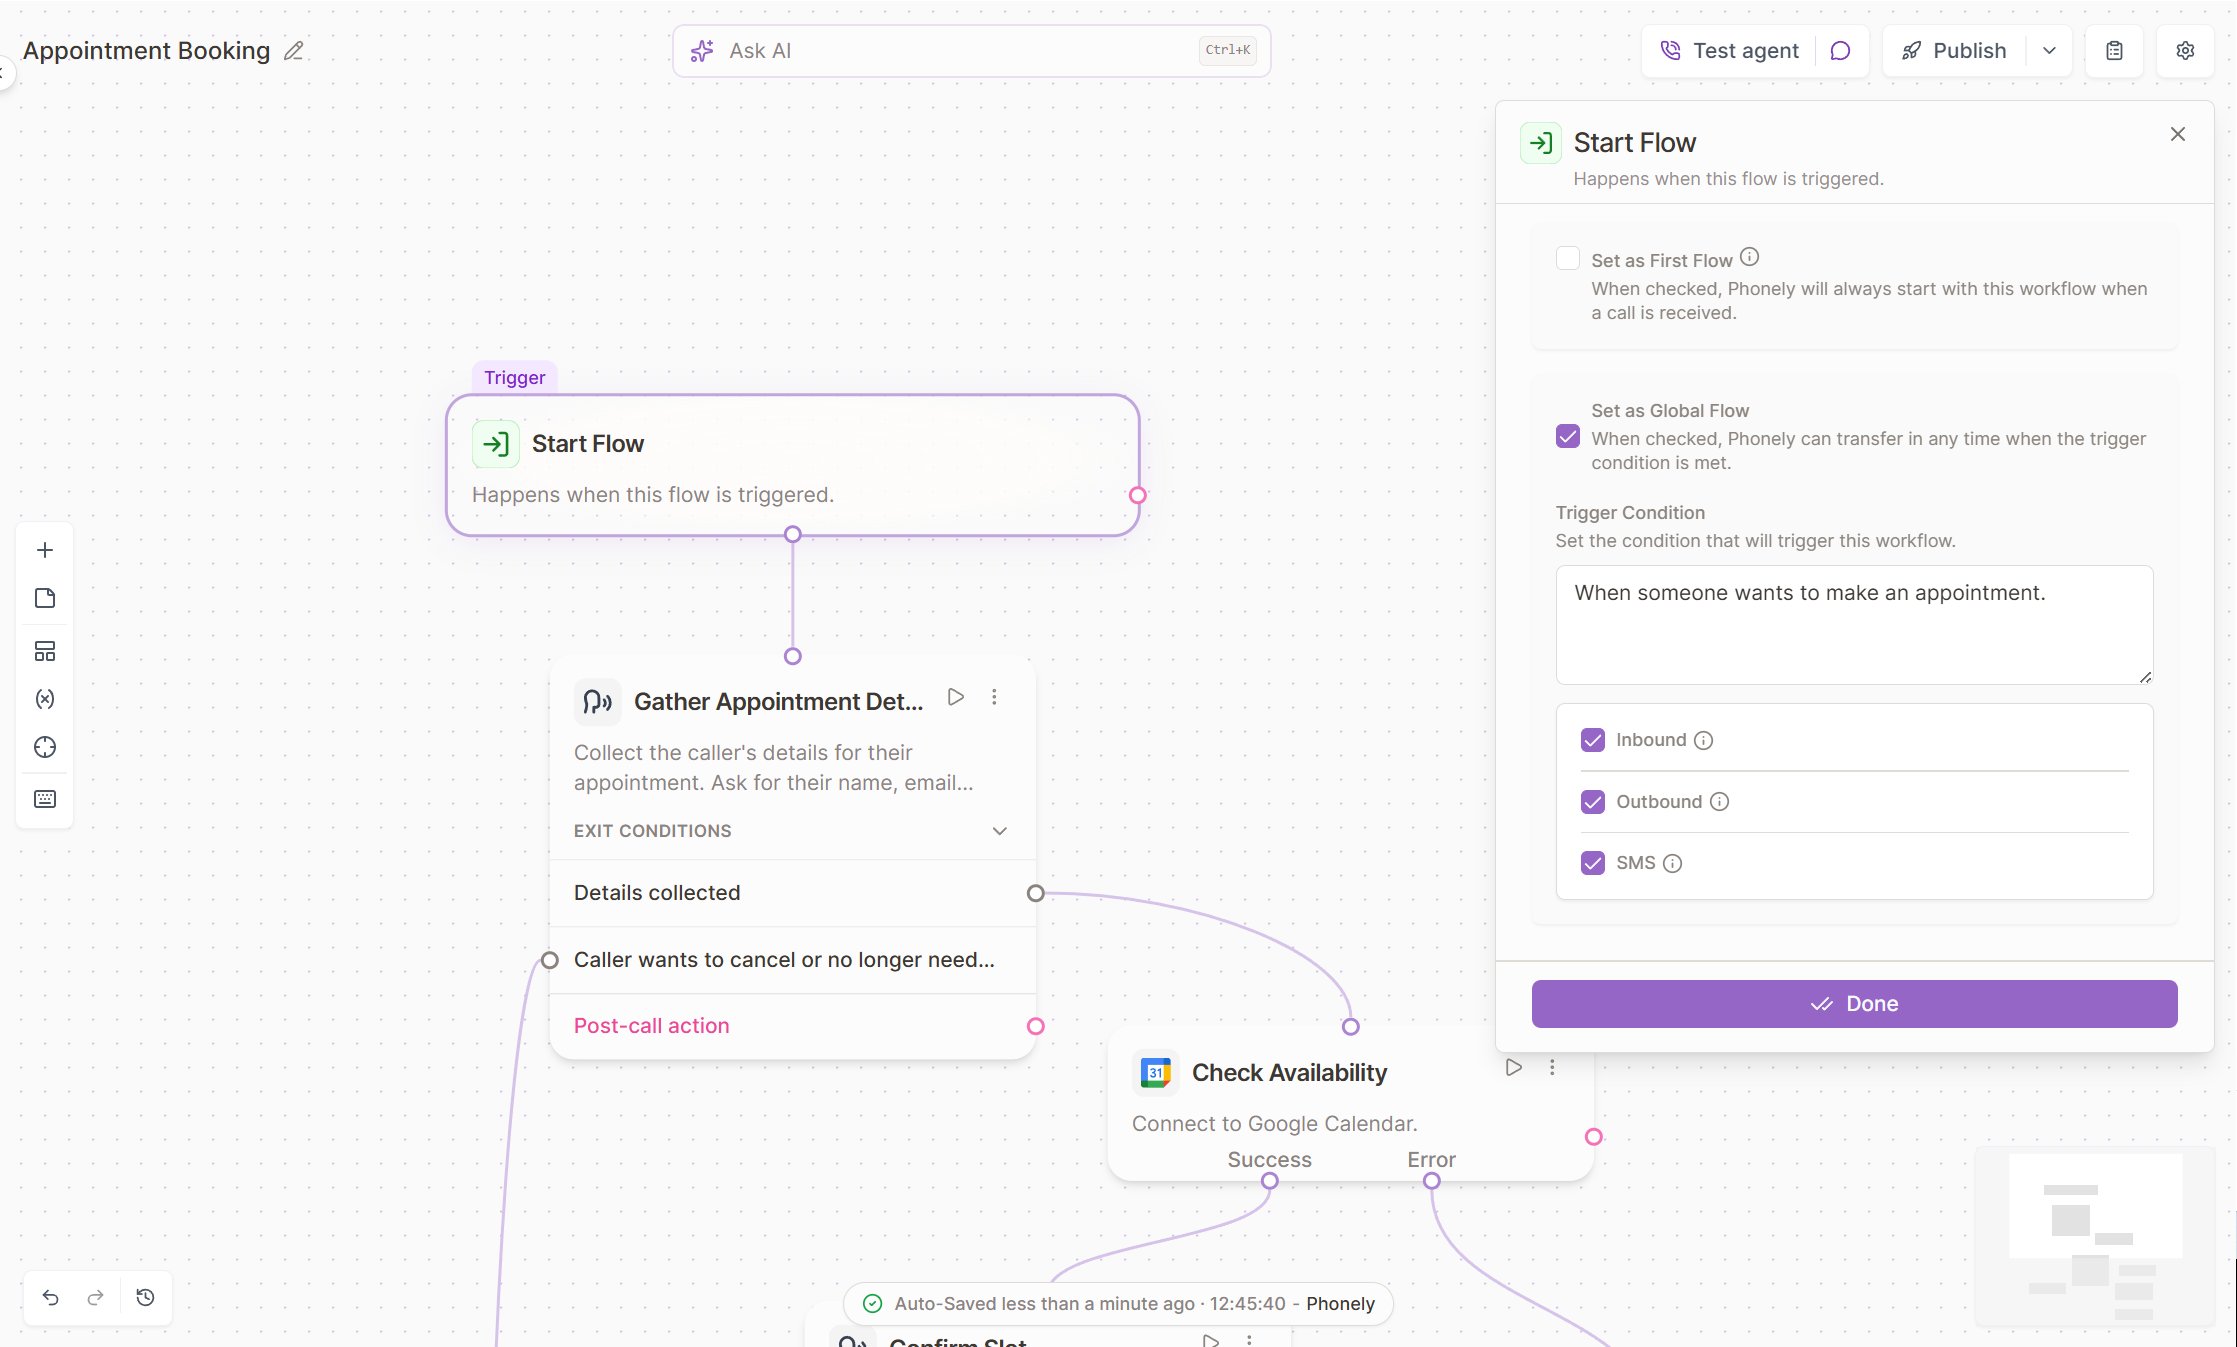Collapse the EXIT CONDITIONS chevron

[x=999, y=831]
